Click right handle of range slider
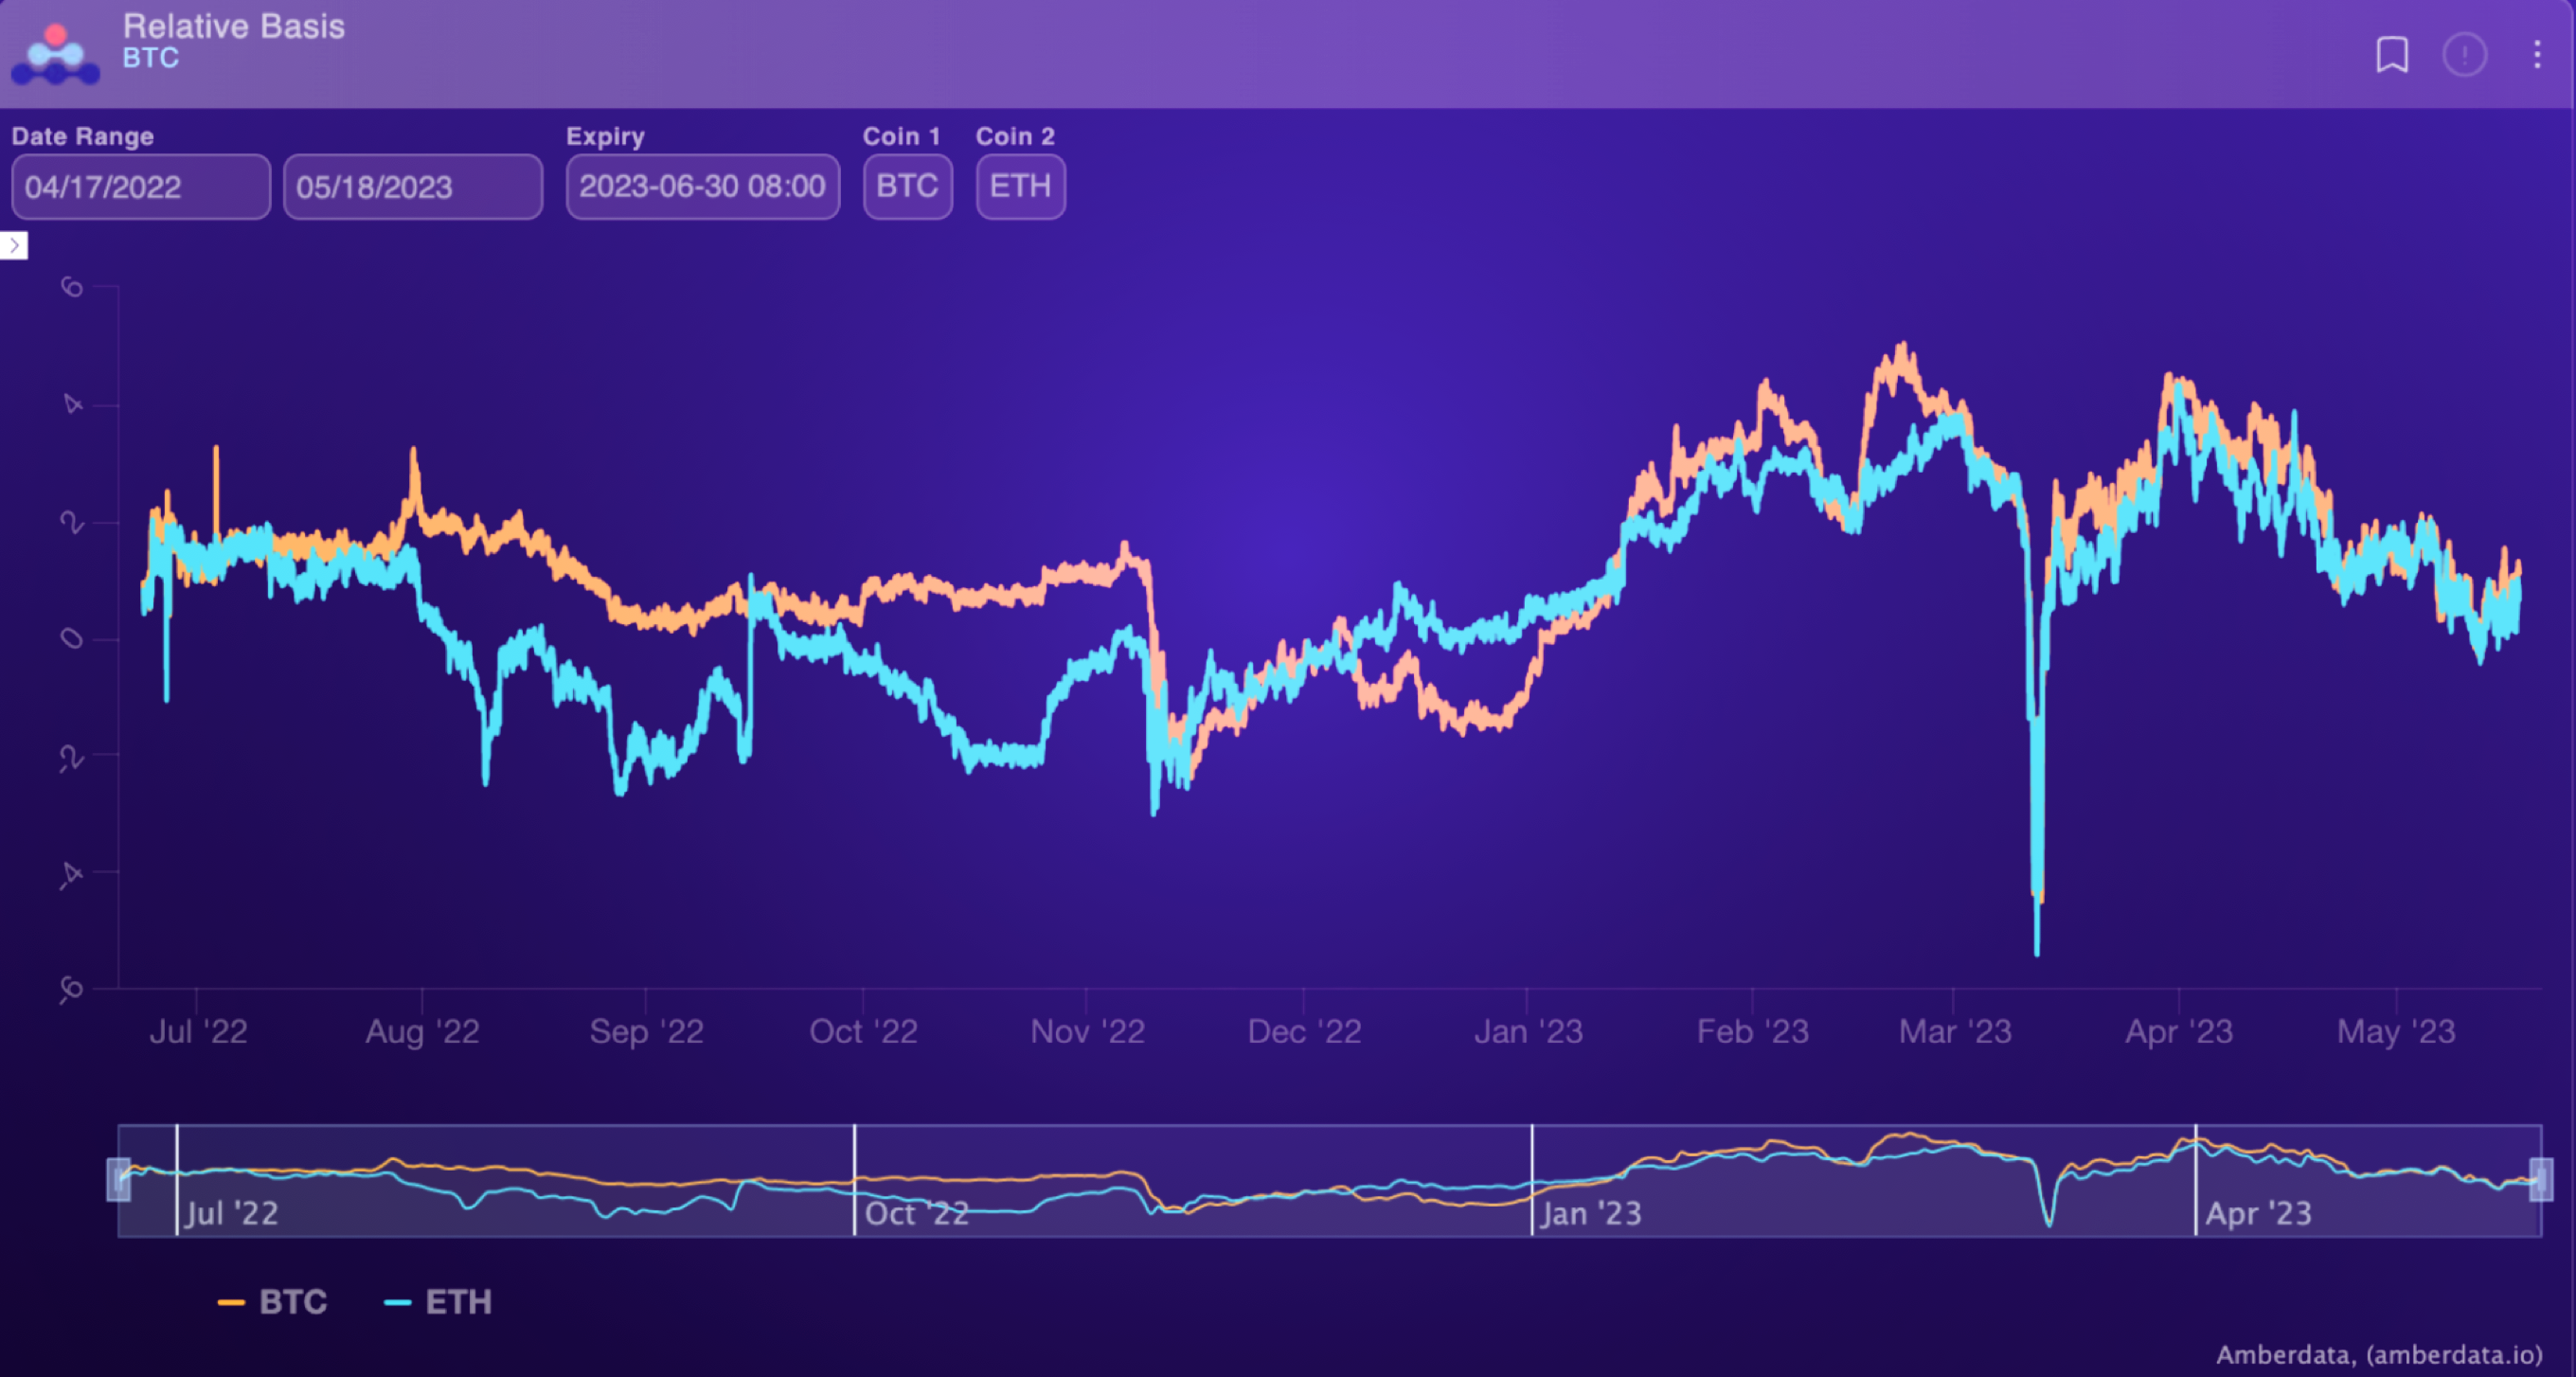2576x1377 pixels. pos(2540,1179)
